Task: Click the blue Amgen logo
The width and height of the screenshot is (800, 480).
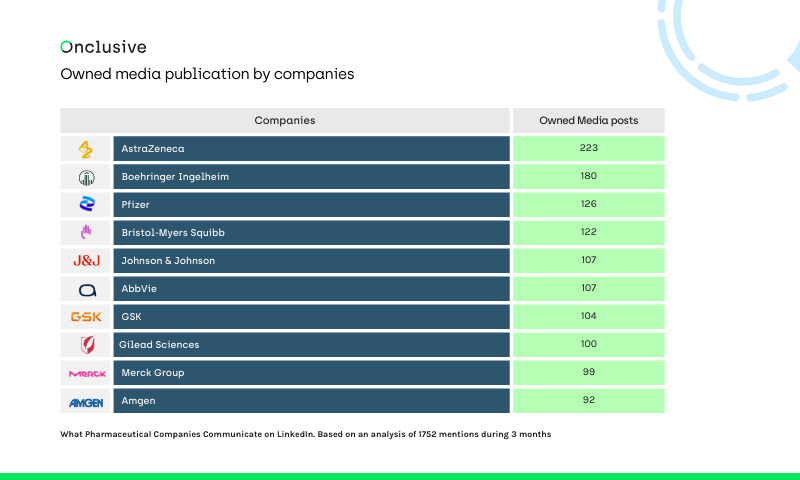Action: (x=86, y=403)
